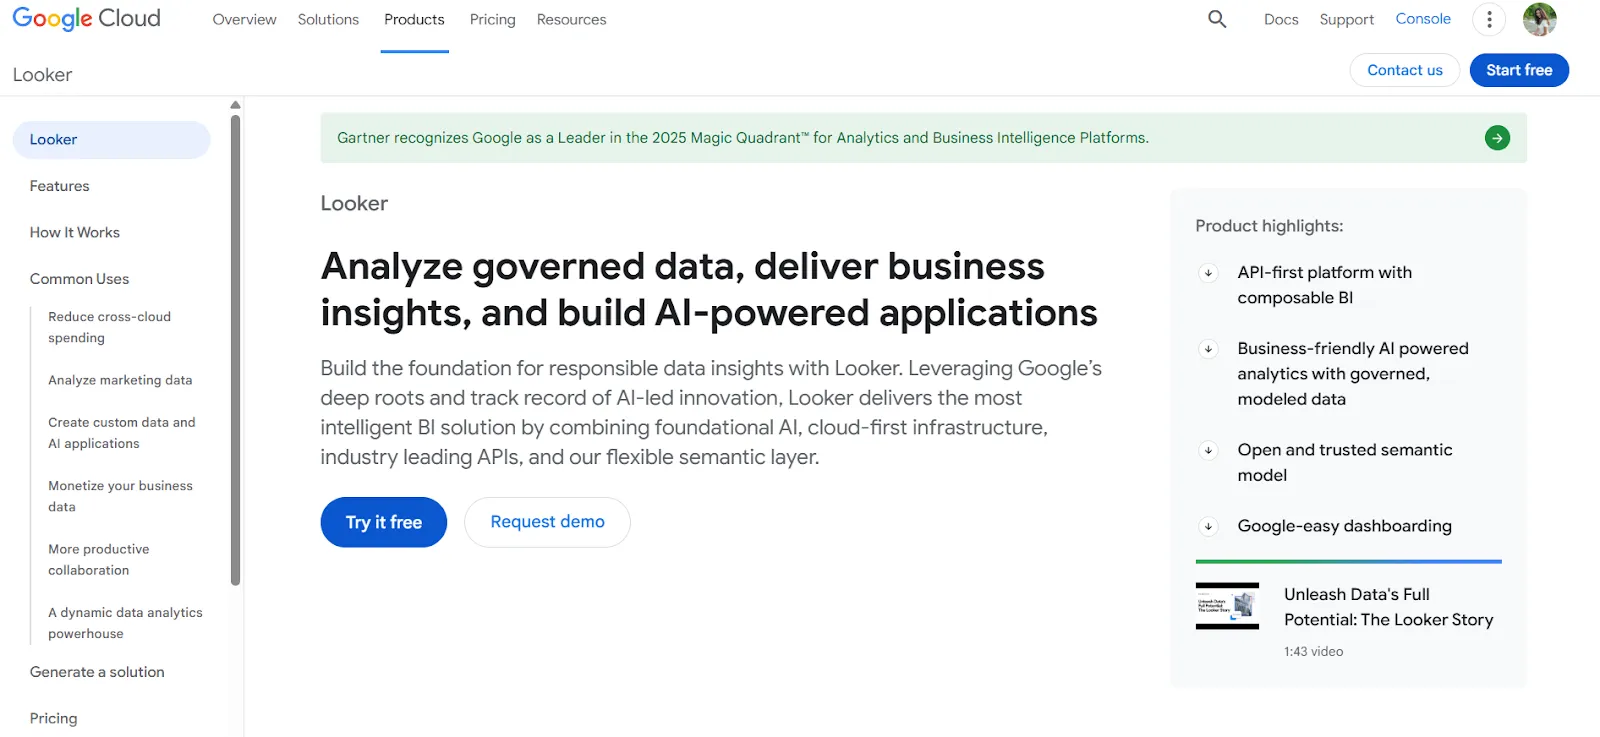Image resolution: width=1600 pixels, height=737 pixels.
Task: Expand the Google-easy dashboarding highlight
Action: point(1208,527)
